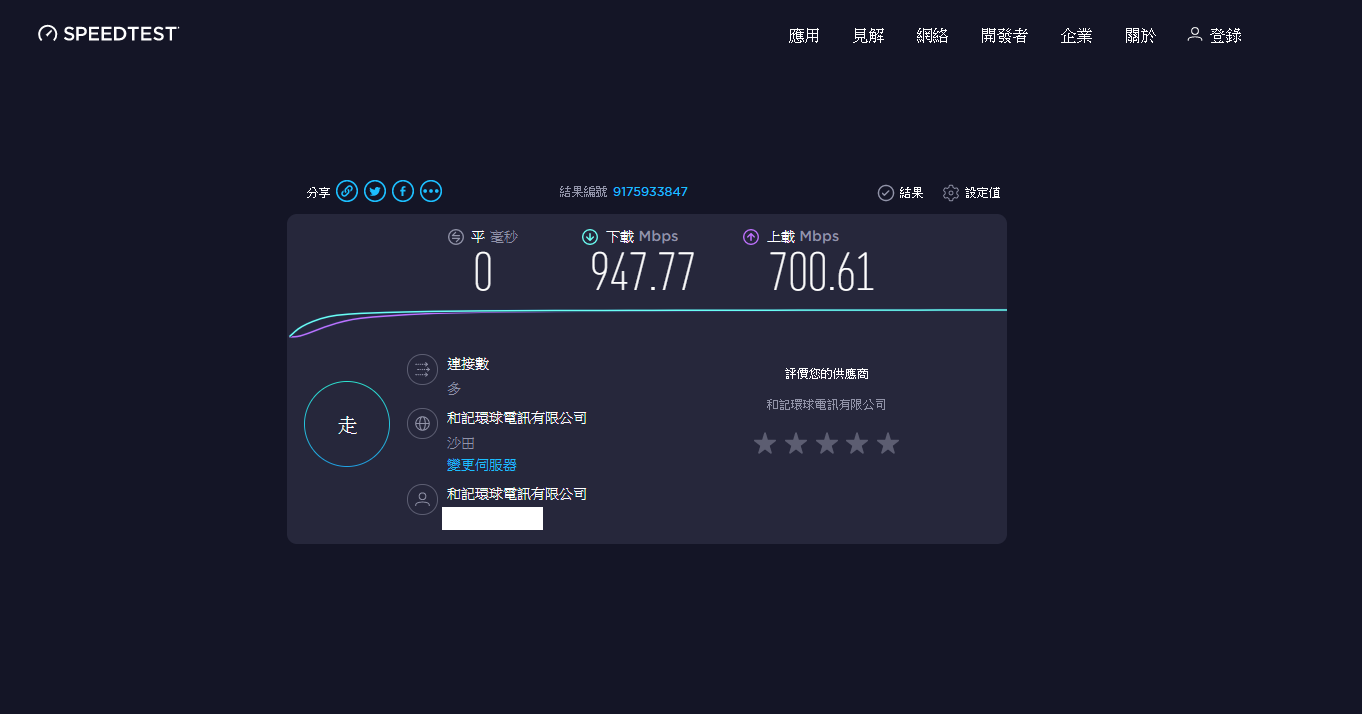The height and width of the screenshot is (714, 1362).
Task: Open the 見解 menu
Action: click(868, 36)
